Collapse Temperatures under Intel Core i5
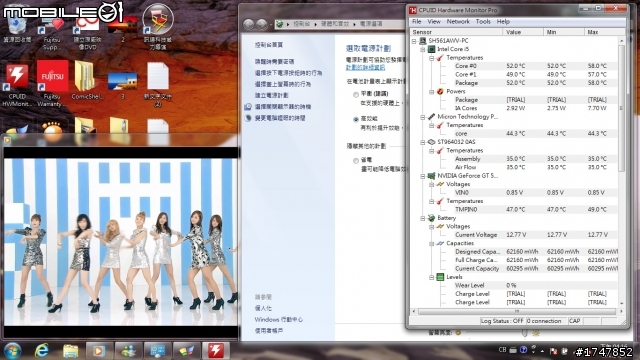640x360 pixels. [431, 58]
